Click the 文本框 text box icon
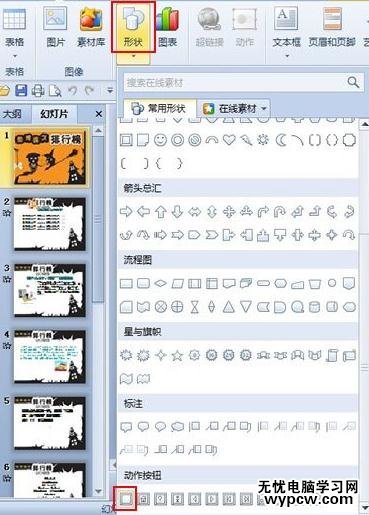The height and width of the screenshot is (515, 369). click(x=286, y=18)
